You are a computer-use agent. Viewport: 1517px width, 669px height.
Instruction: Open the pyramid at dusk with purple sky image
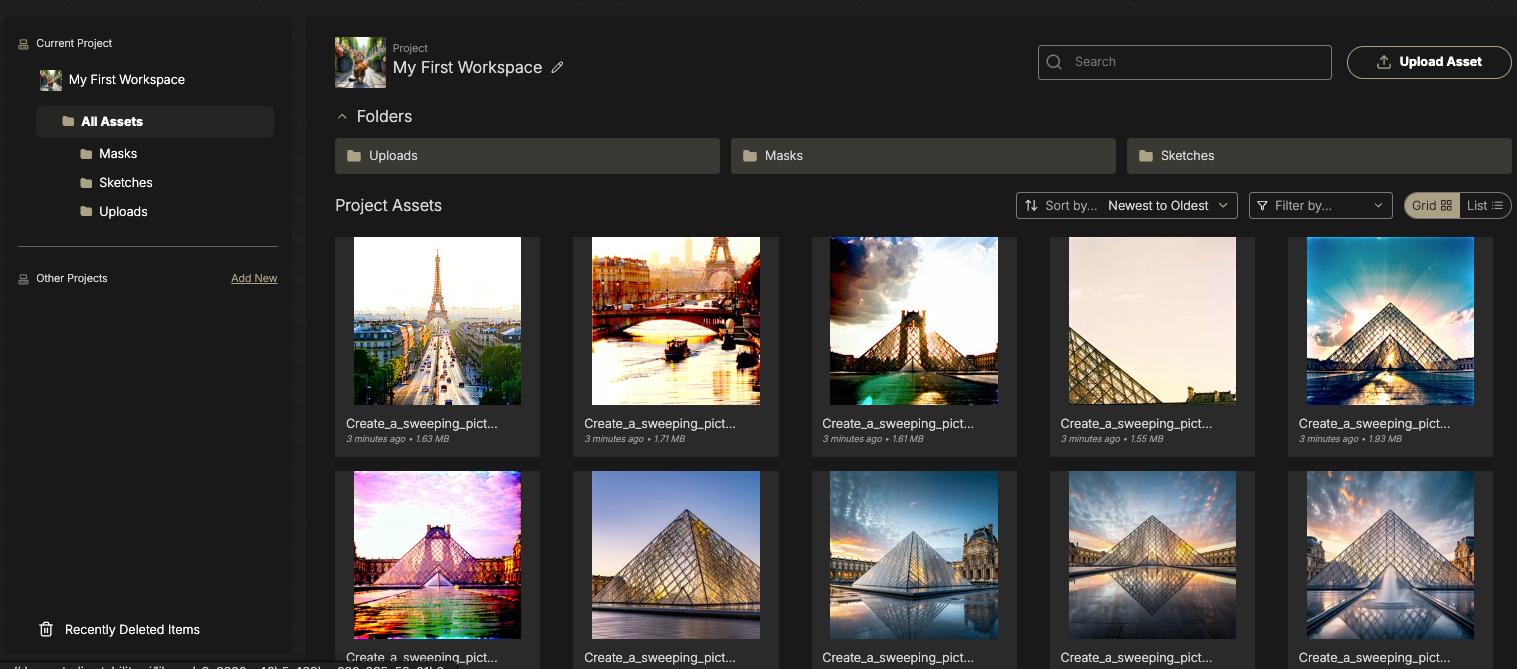coord(676,555)
